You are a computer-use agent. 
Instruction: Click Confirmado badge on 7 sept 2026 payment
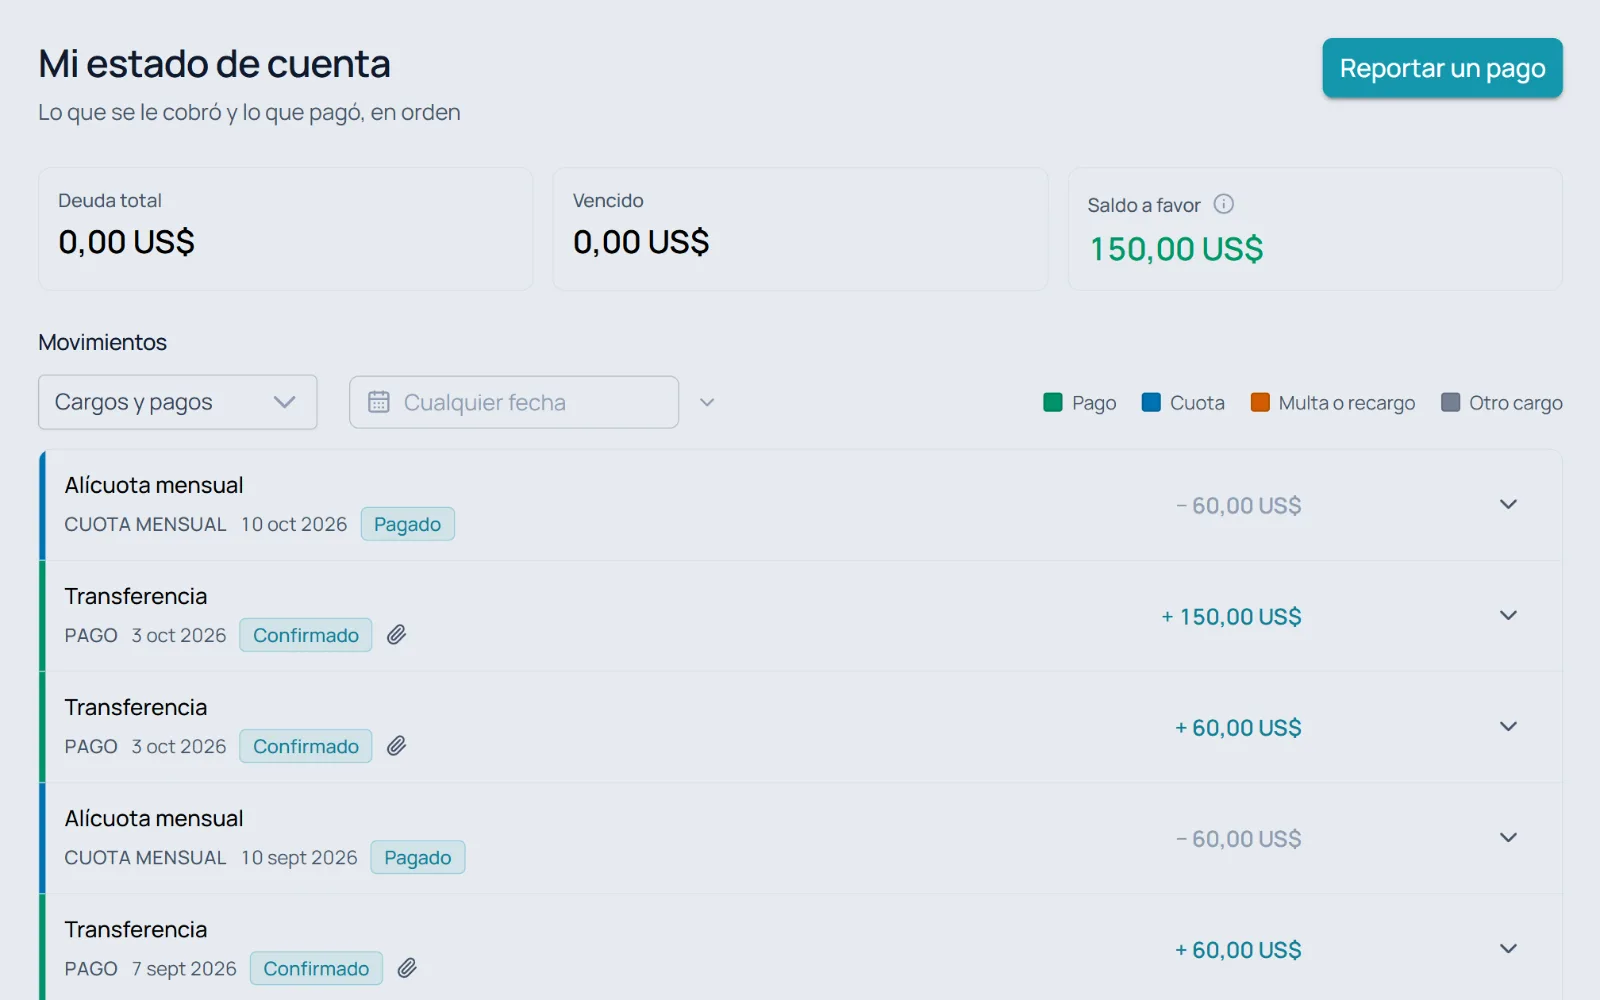316,968
